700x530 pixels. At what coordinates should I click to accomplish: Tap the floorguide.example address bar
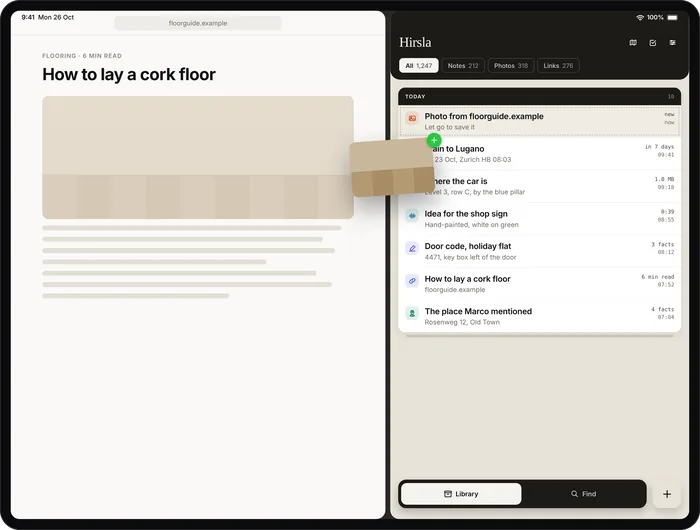(x=198, y=23)
